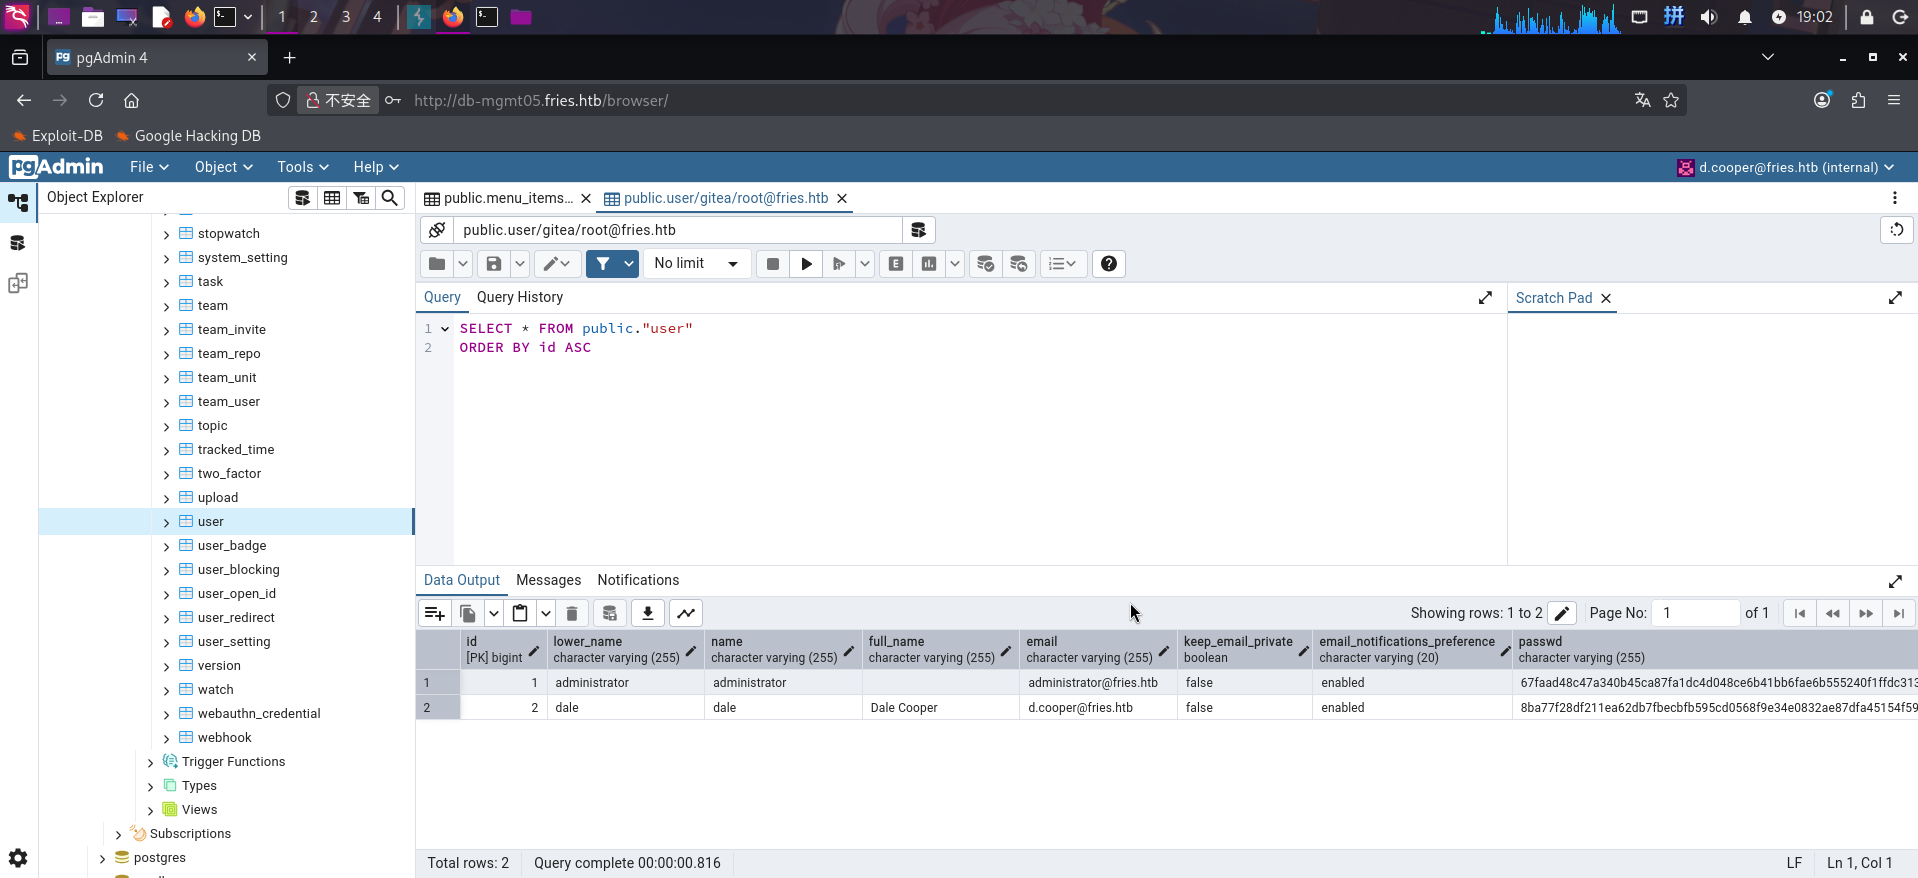Toggle the data filter funnel button
The width and height of the screenshot is (1918, 878).
pyautogui.click(x=603, y=264)
